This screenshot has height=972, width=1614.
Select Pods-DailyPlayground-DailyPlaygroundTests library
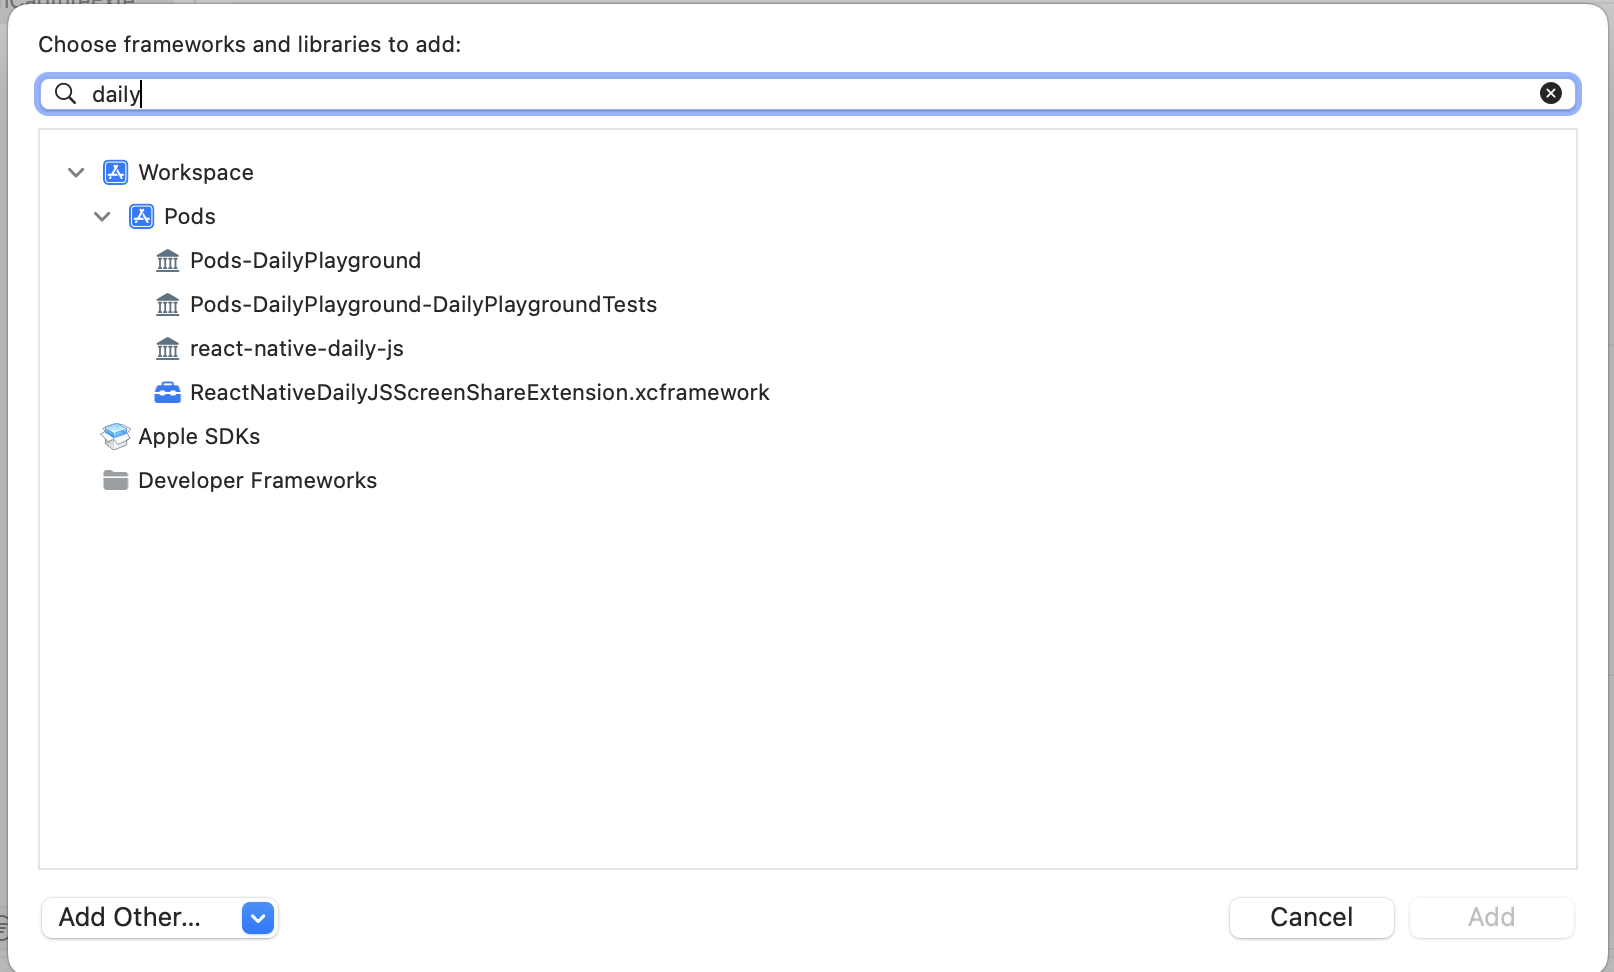tap(424, 304)
